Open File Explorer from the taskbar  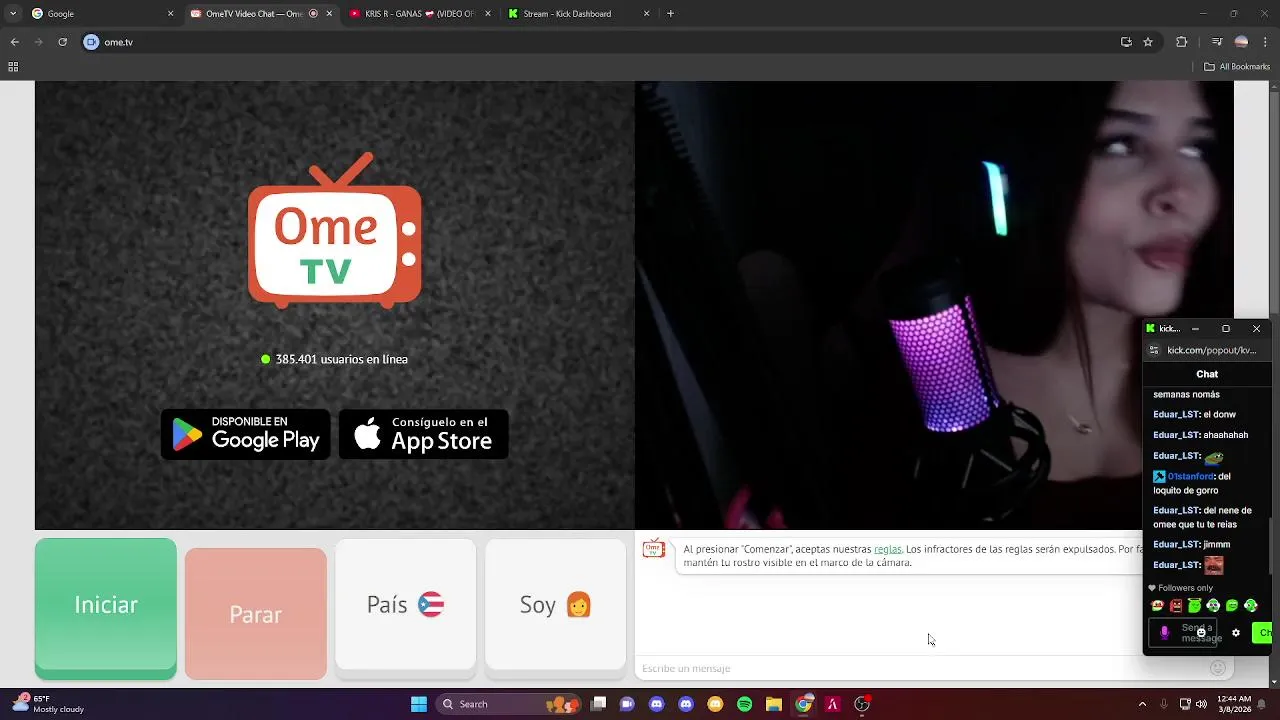click(774, 704)
